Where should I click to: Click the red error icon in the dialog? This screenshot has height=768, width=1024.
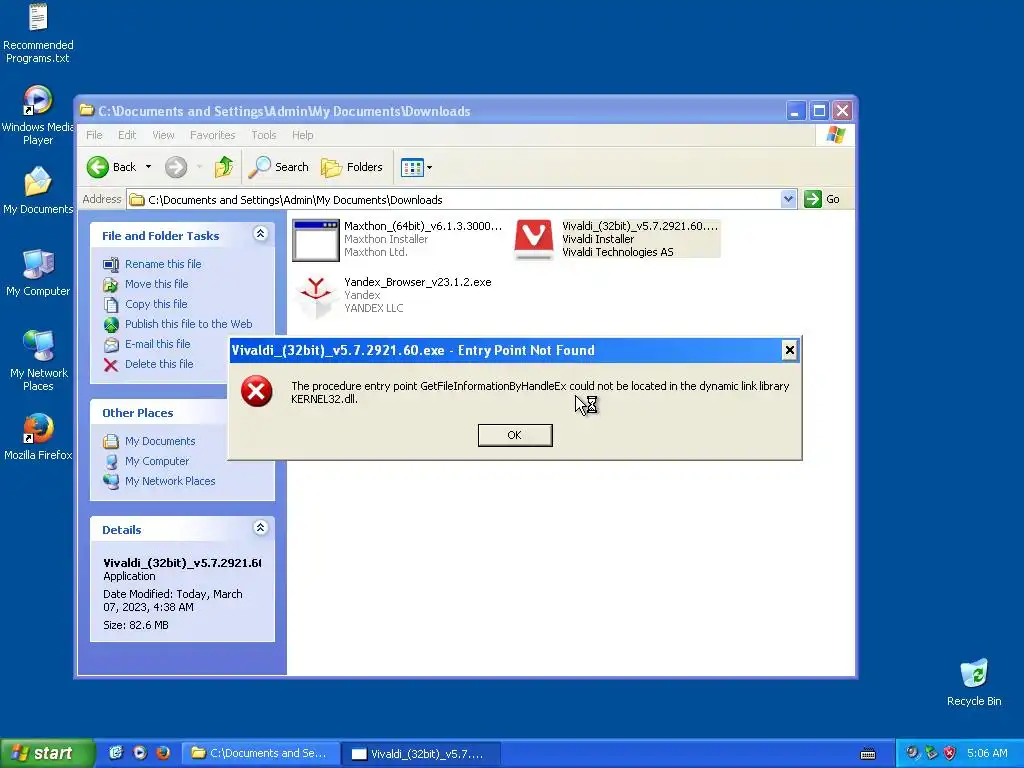[x=257, y=391]
